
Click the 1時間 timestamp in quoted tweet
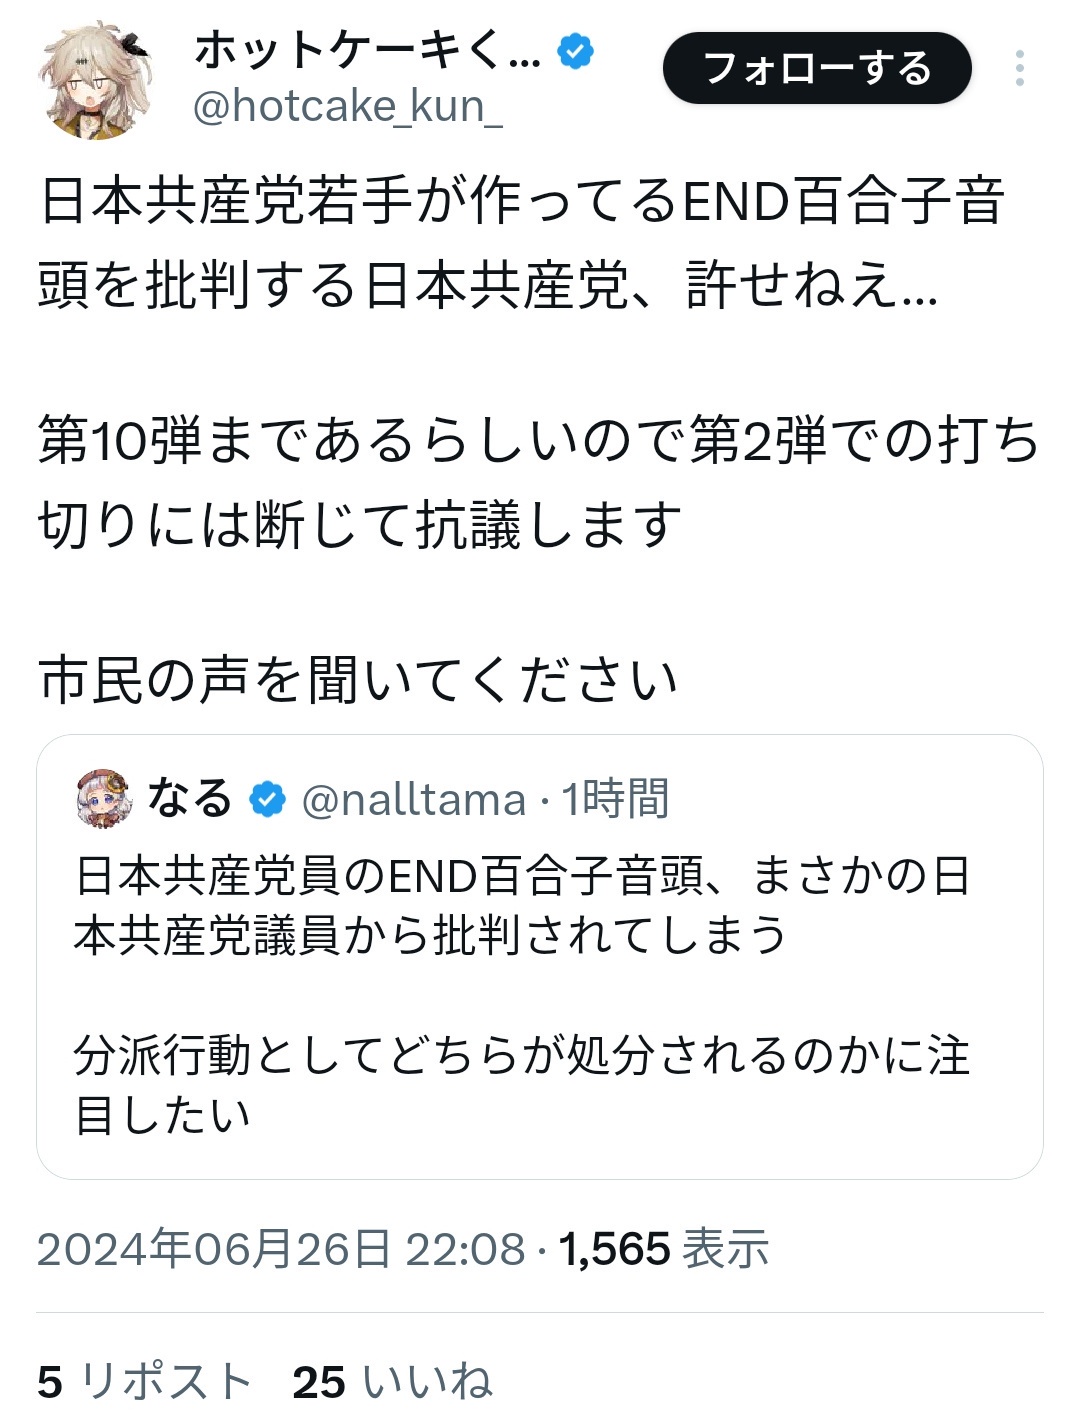[614, 800]
